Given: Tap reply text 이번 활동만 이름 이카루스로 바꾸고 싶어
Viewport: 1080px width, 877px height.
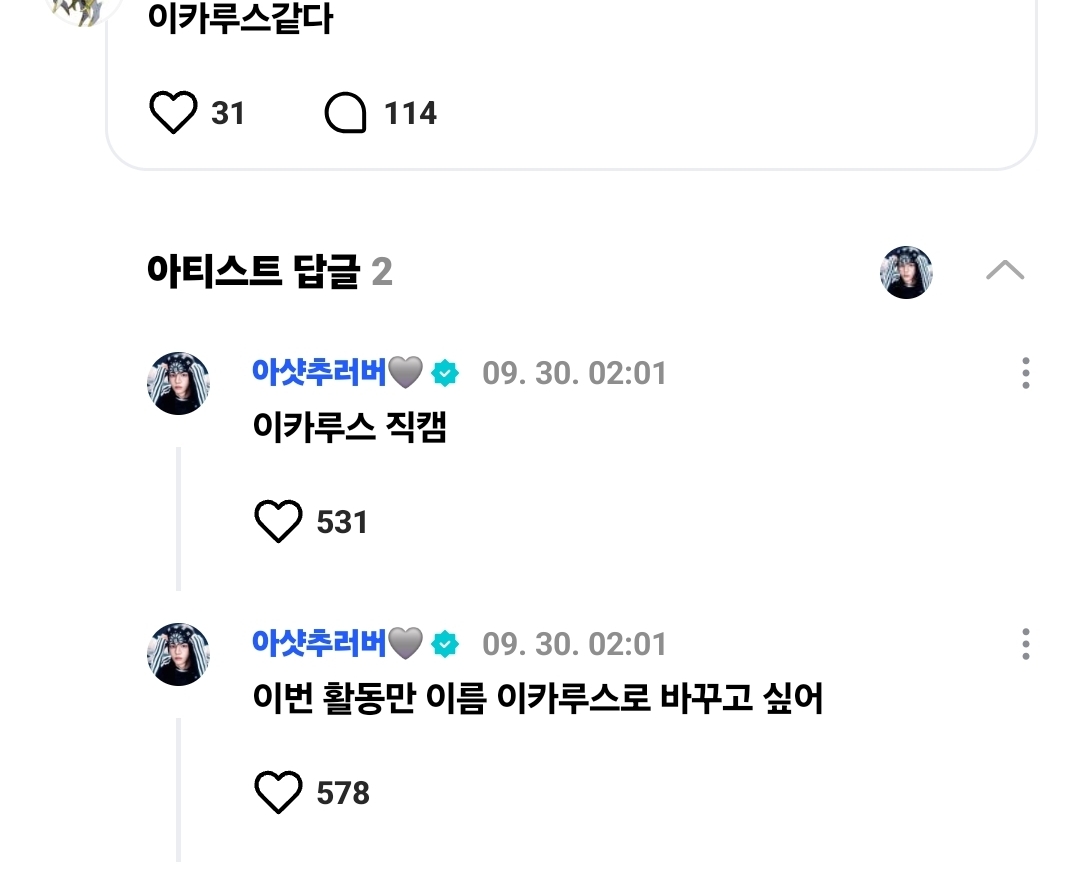Looking at the screenshot, I should point(538,697).
